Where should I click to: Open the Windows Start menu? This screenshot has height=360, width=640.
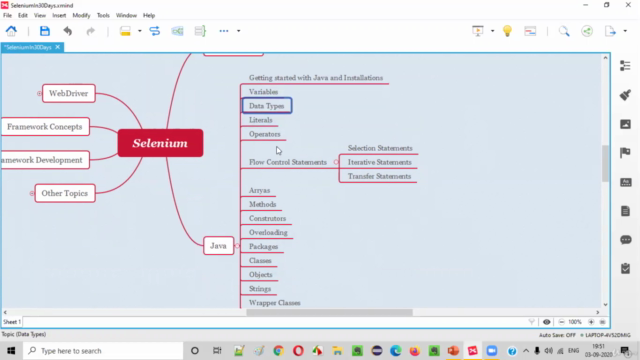coord(11,351)
